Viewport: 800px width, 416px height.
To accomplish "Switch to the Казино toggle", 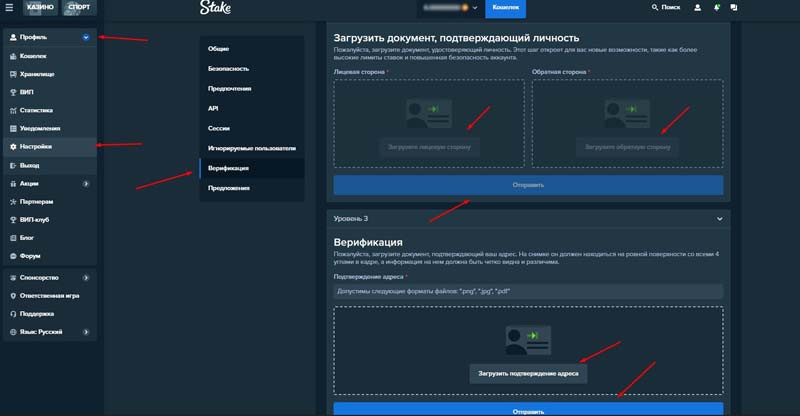I will coord(26,8).
